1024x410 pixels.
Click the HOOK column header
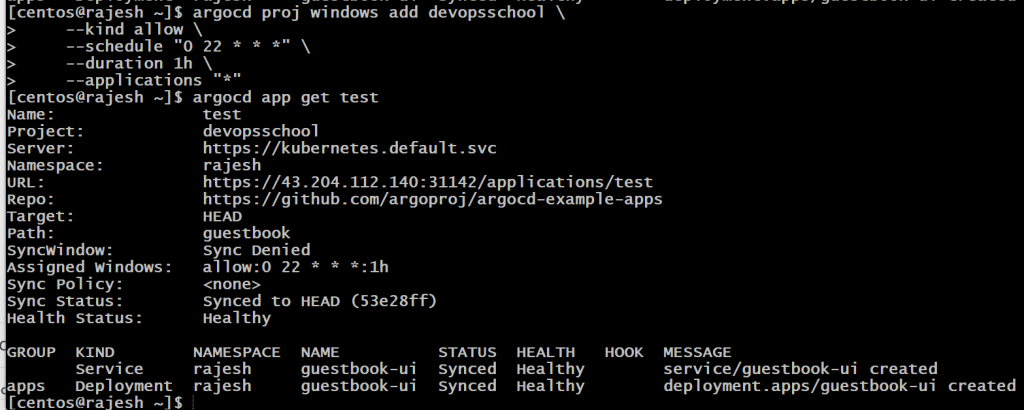624,352
